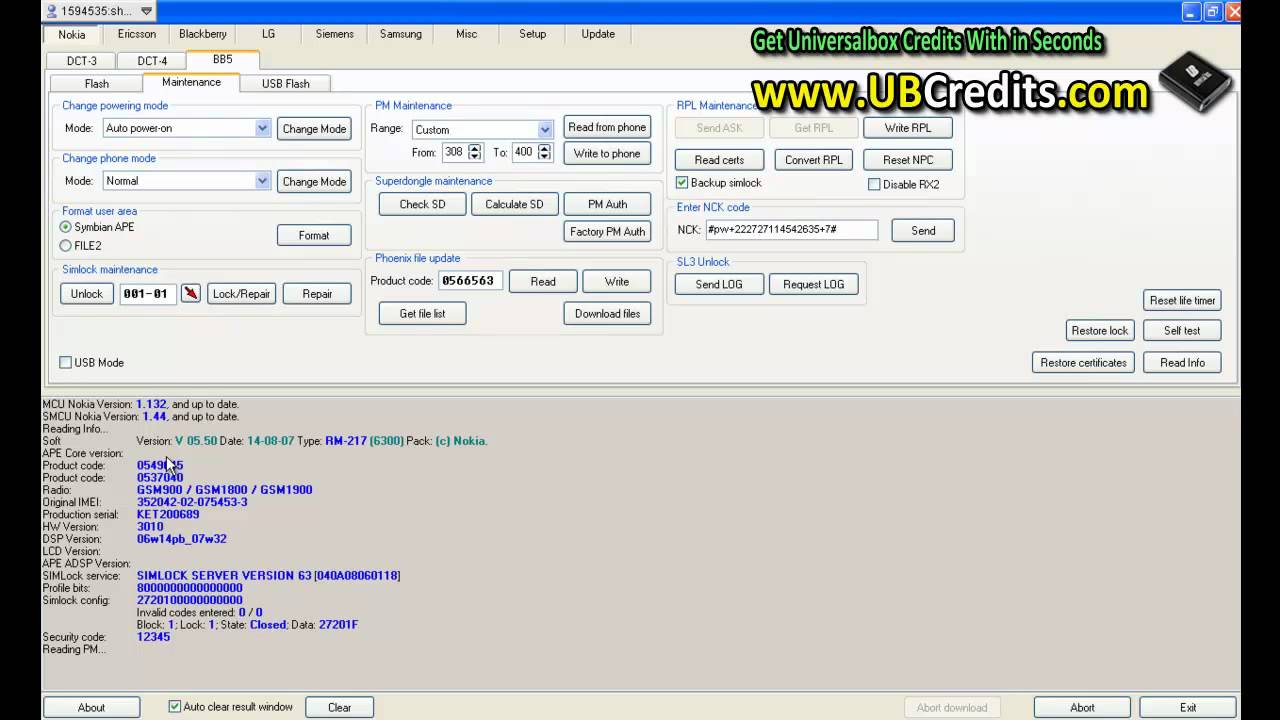Screen dimensions: 1280x720
Task: Select Symbian APE radio option
Action: point(66,227)
